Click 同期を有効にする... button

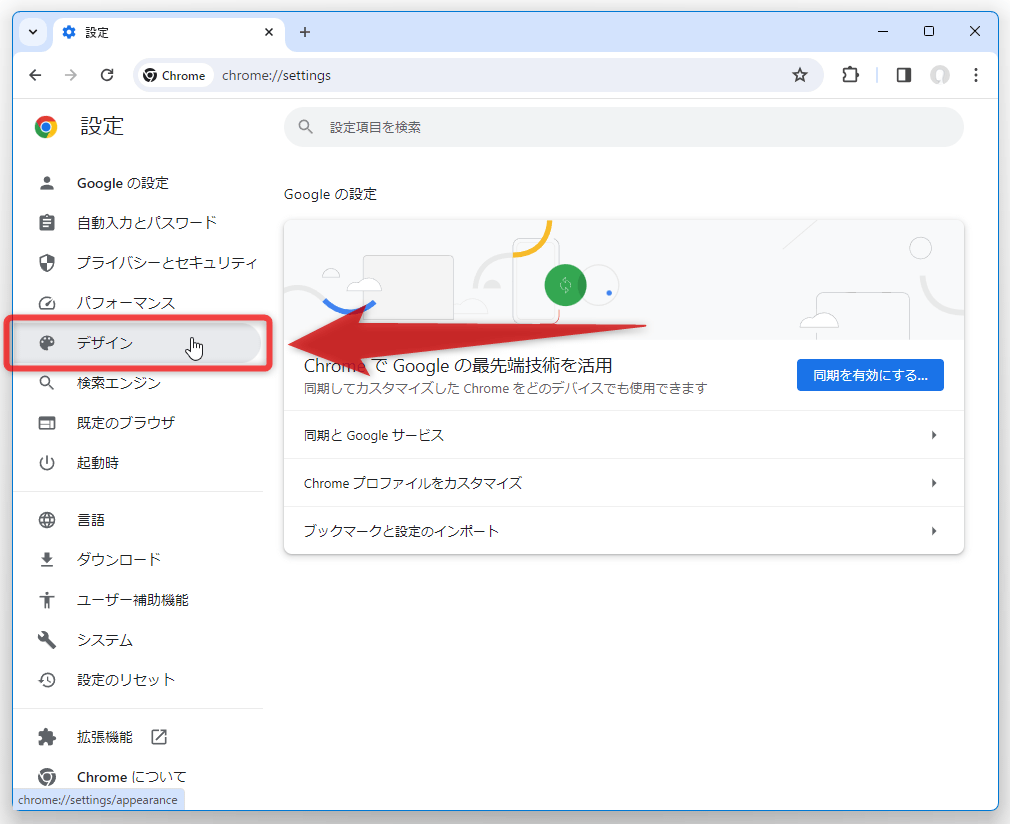[x=870, y=375]
